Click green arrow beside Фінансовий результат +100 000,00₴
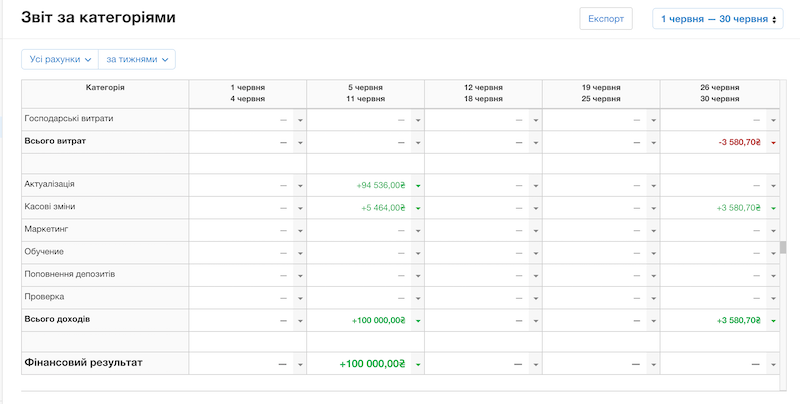The height and width of the screenshot is (404, 800). [x=418, y=365]
